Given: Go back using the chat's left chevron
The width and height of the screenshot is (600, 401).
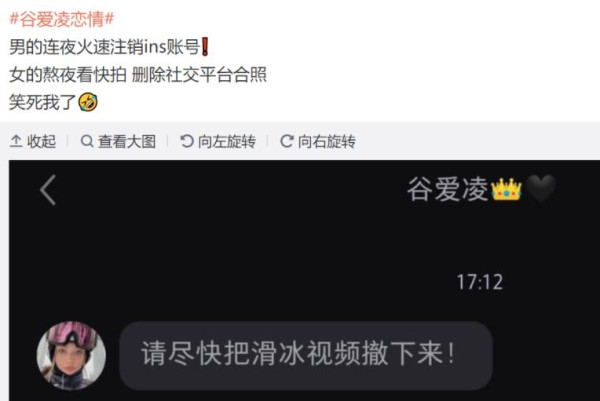Looking at the screenshot, I should click(x=48, y=190).
